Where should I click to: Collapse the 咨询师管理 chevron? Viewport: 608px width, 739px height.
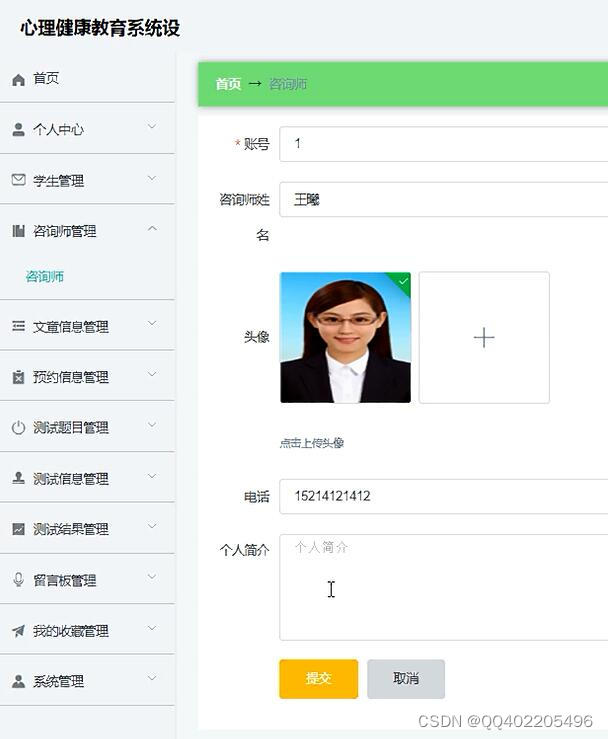[152, 229]
